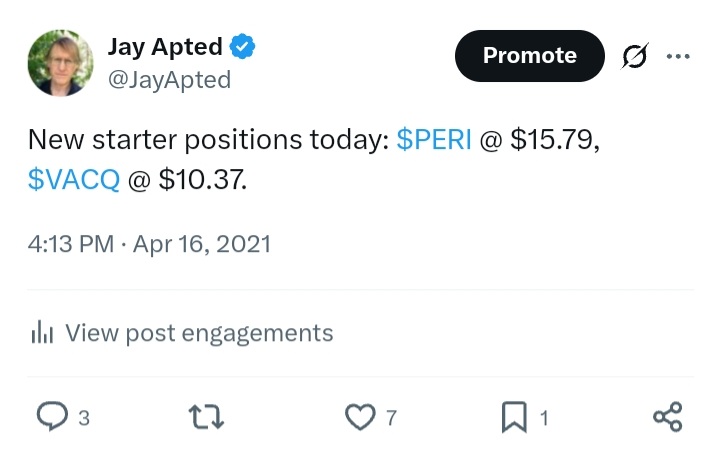Click the bar chart analytics icon

(x=42, y=332)
